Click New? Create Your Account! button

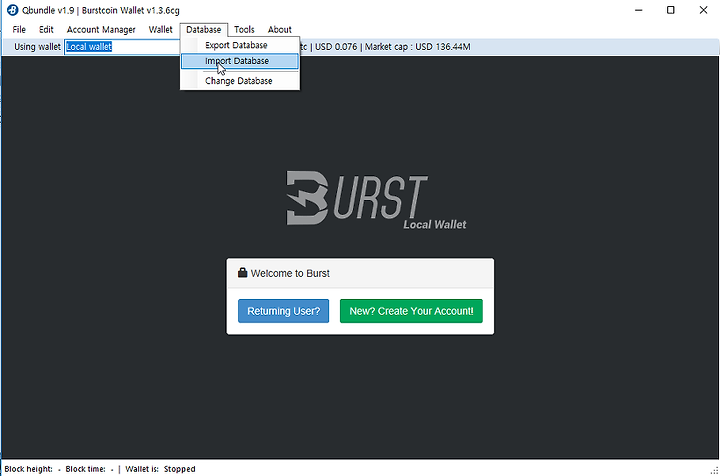pos(411,311)
